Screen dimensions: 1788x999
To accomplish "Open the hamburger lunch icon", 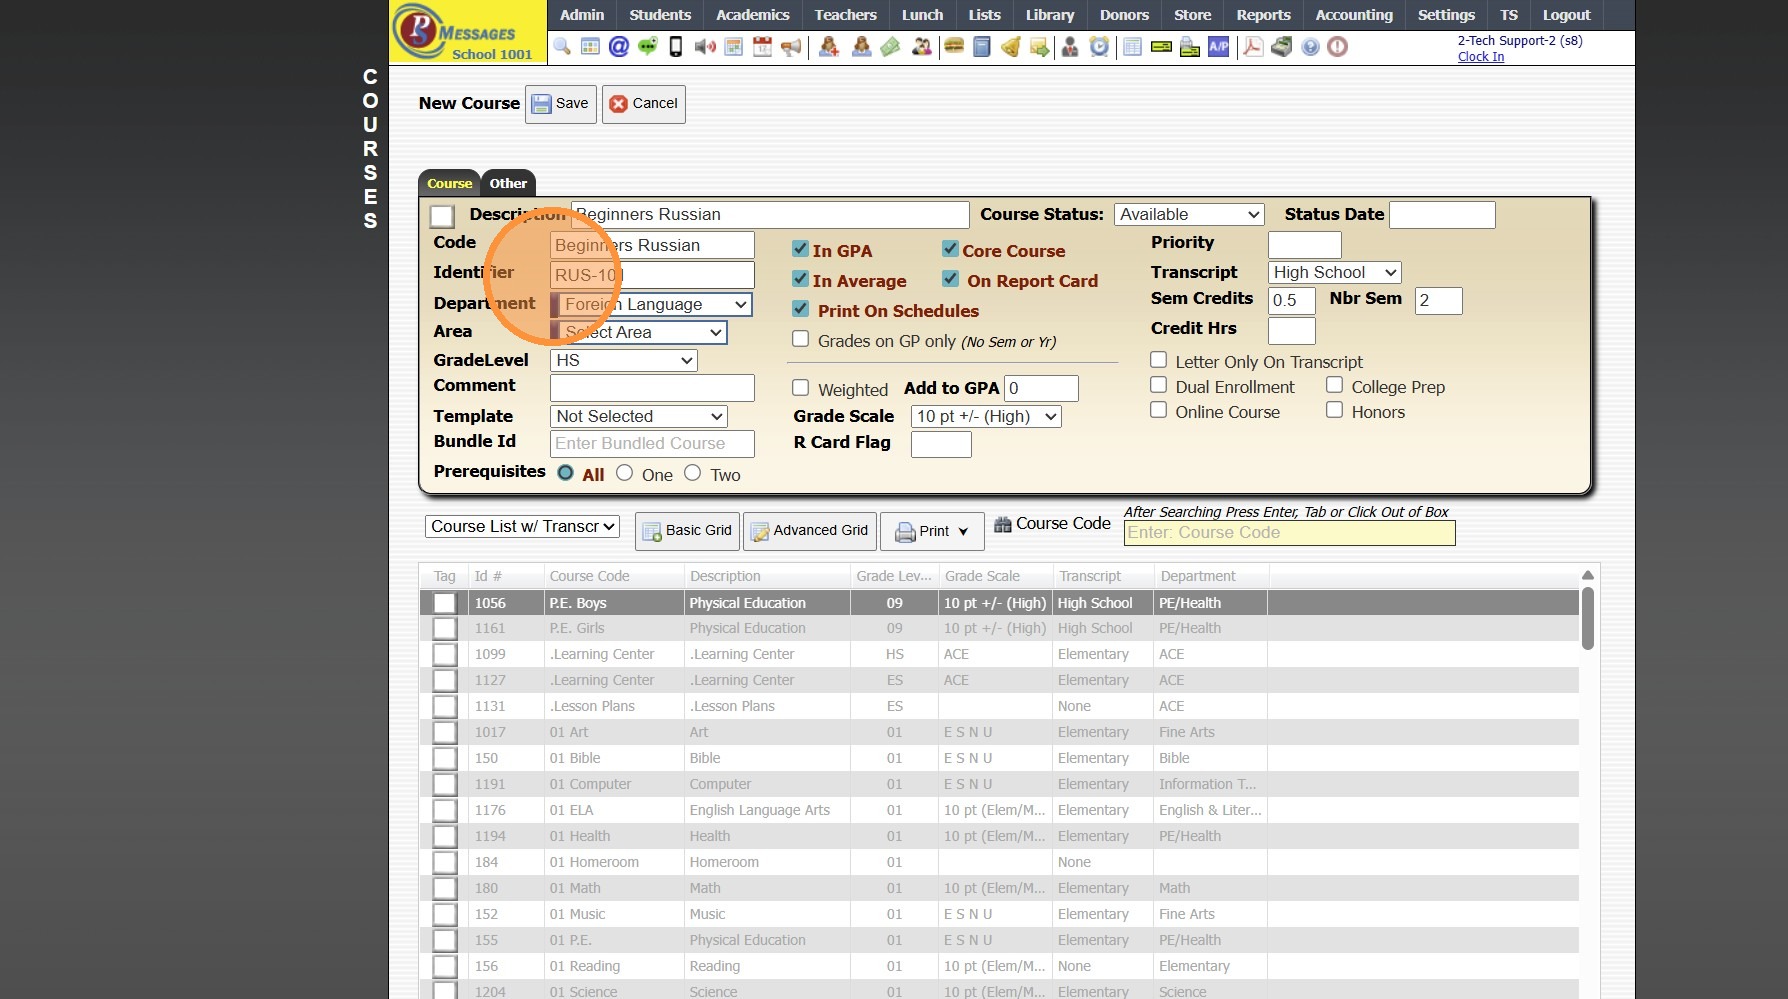I will [x=954, y=47].
